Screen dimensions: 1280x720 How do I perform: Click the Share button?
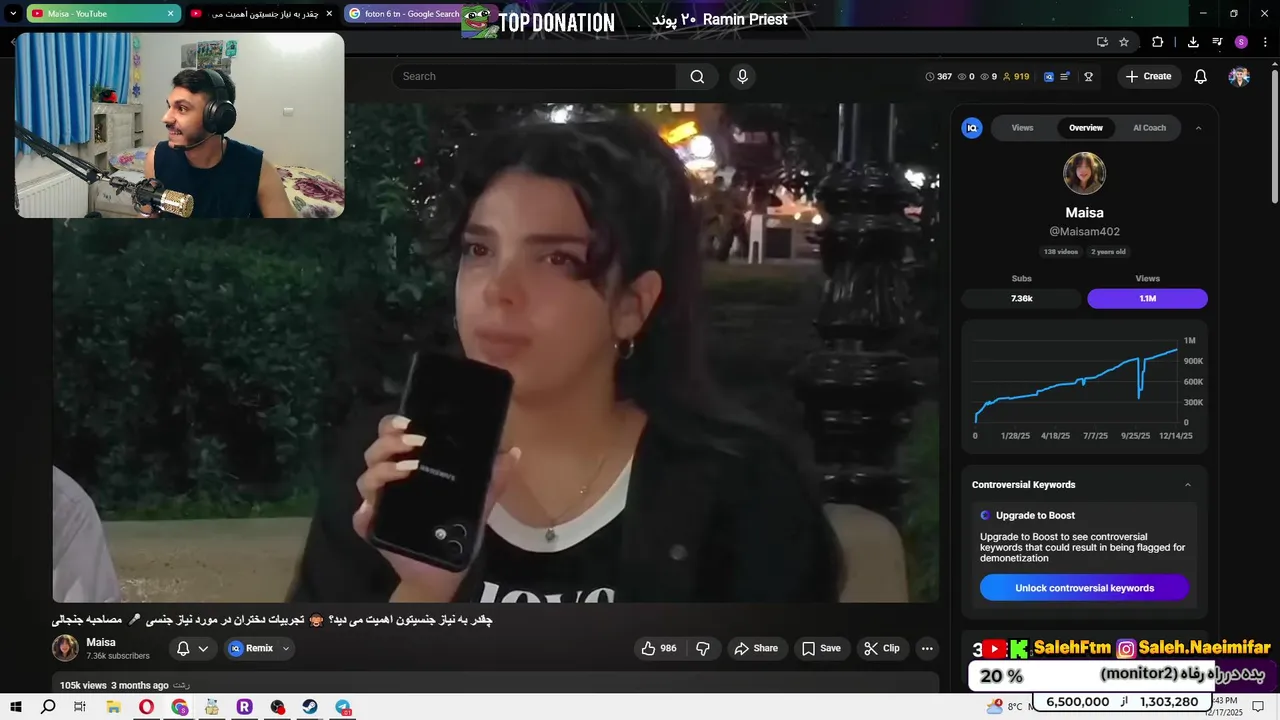(x=756, y=648)
